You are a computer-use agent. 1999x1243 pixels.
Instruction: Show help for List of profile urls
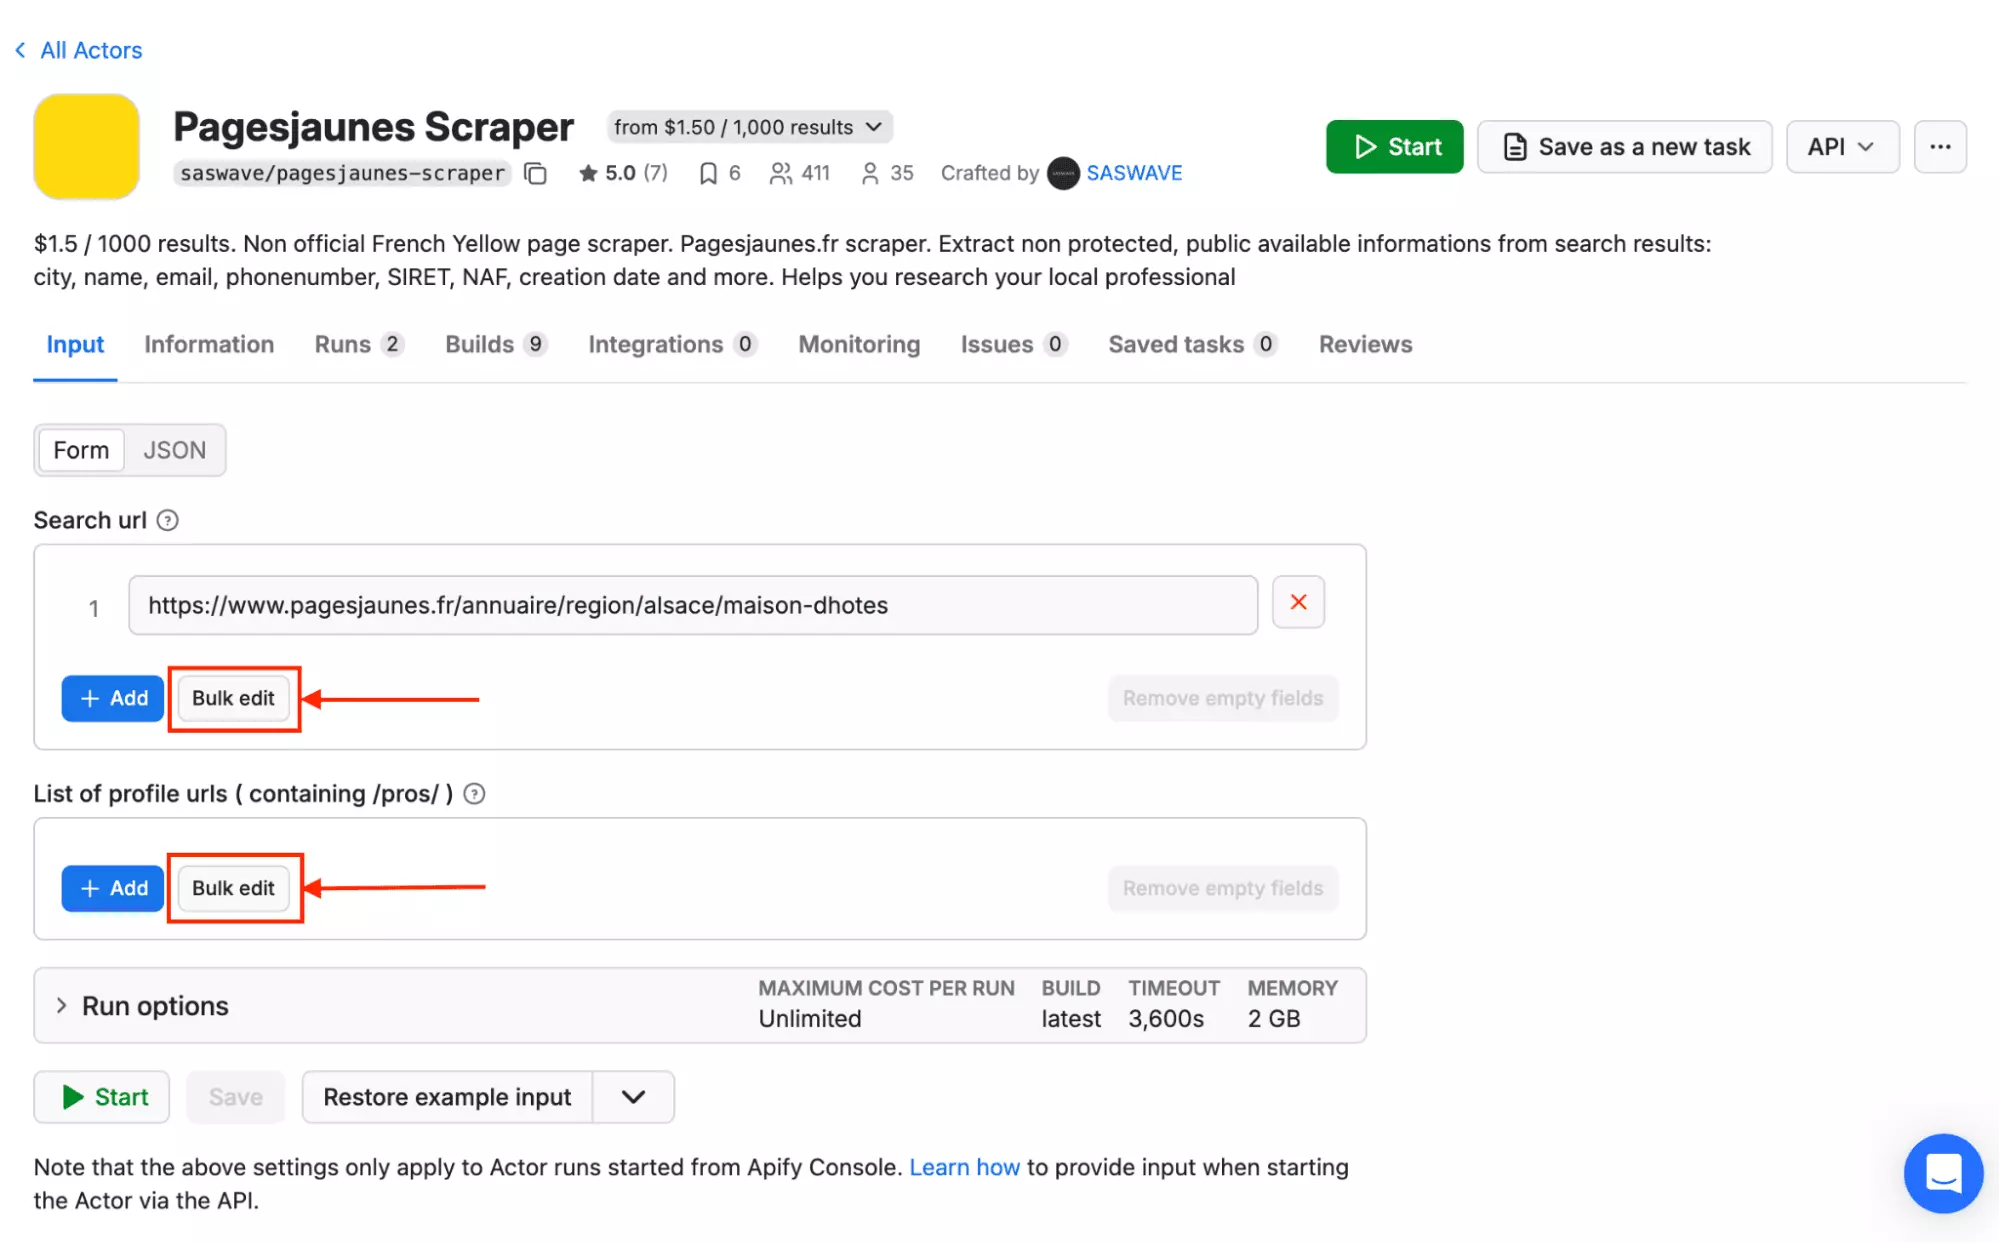[475, 794]
